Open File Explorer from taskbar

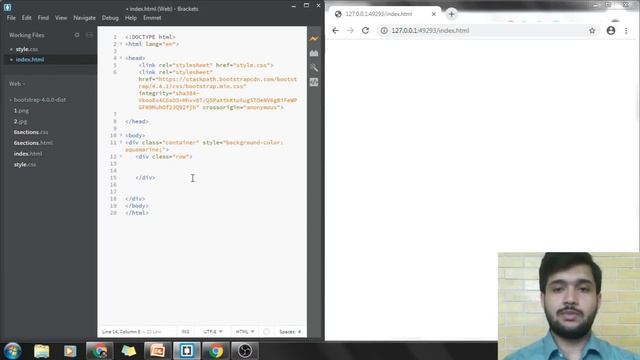tap(41, 351)
